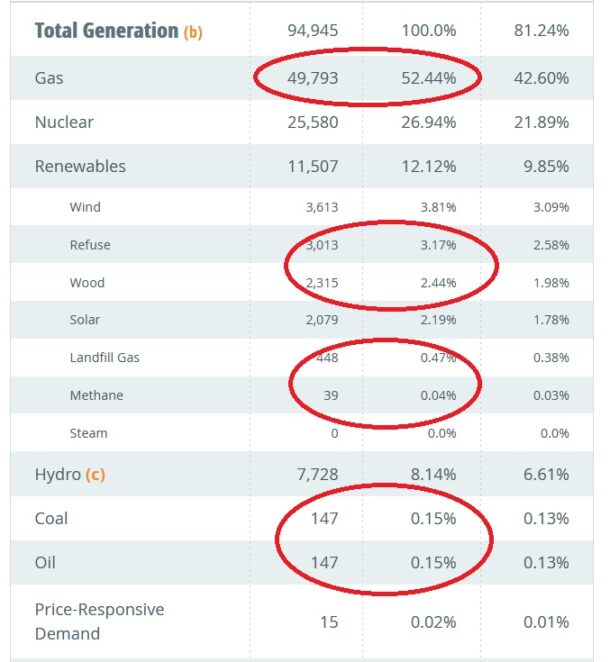The image size is (610, 662).
Task: Select the Coal row label
Action: 51,518
